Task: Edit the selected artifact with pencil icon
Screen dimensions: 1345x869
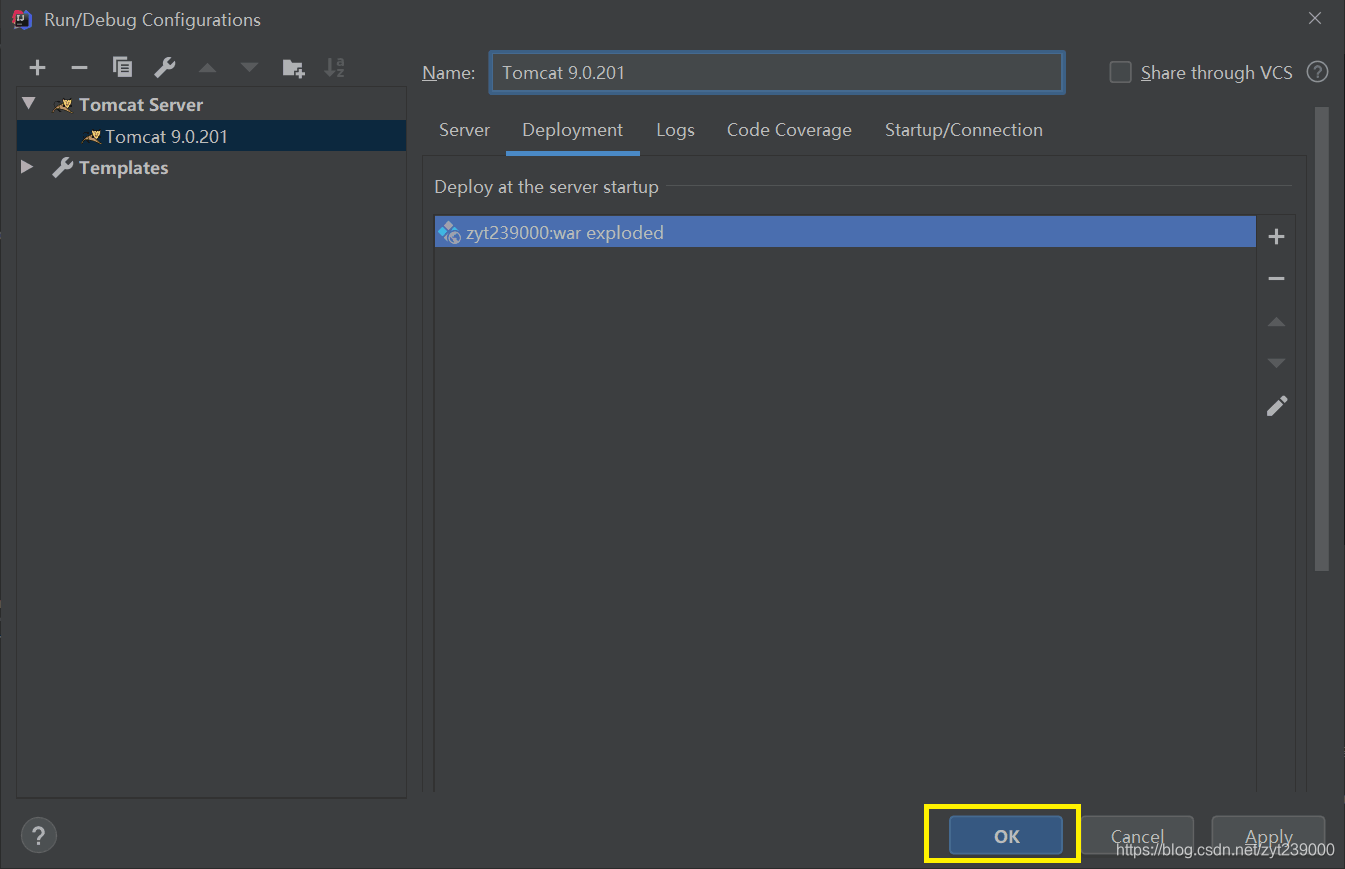Action: (1276, 406)
